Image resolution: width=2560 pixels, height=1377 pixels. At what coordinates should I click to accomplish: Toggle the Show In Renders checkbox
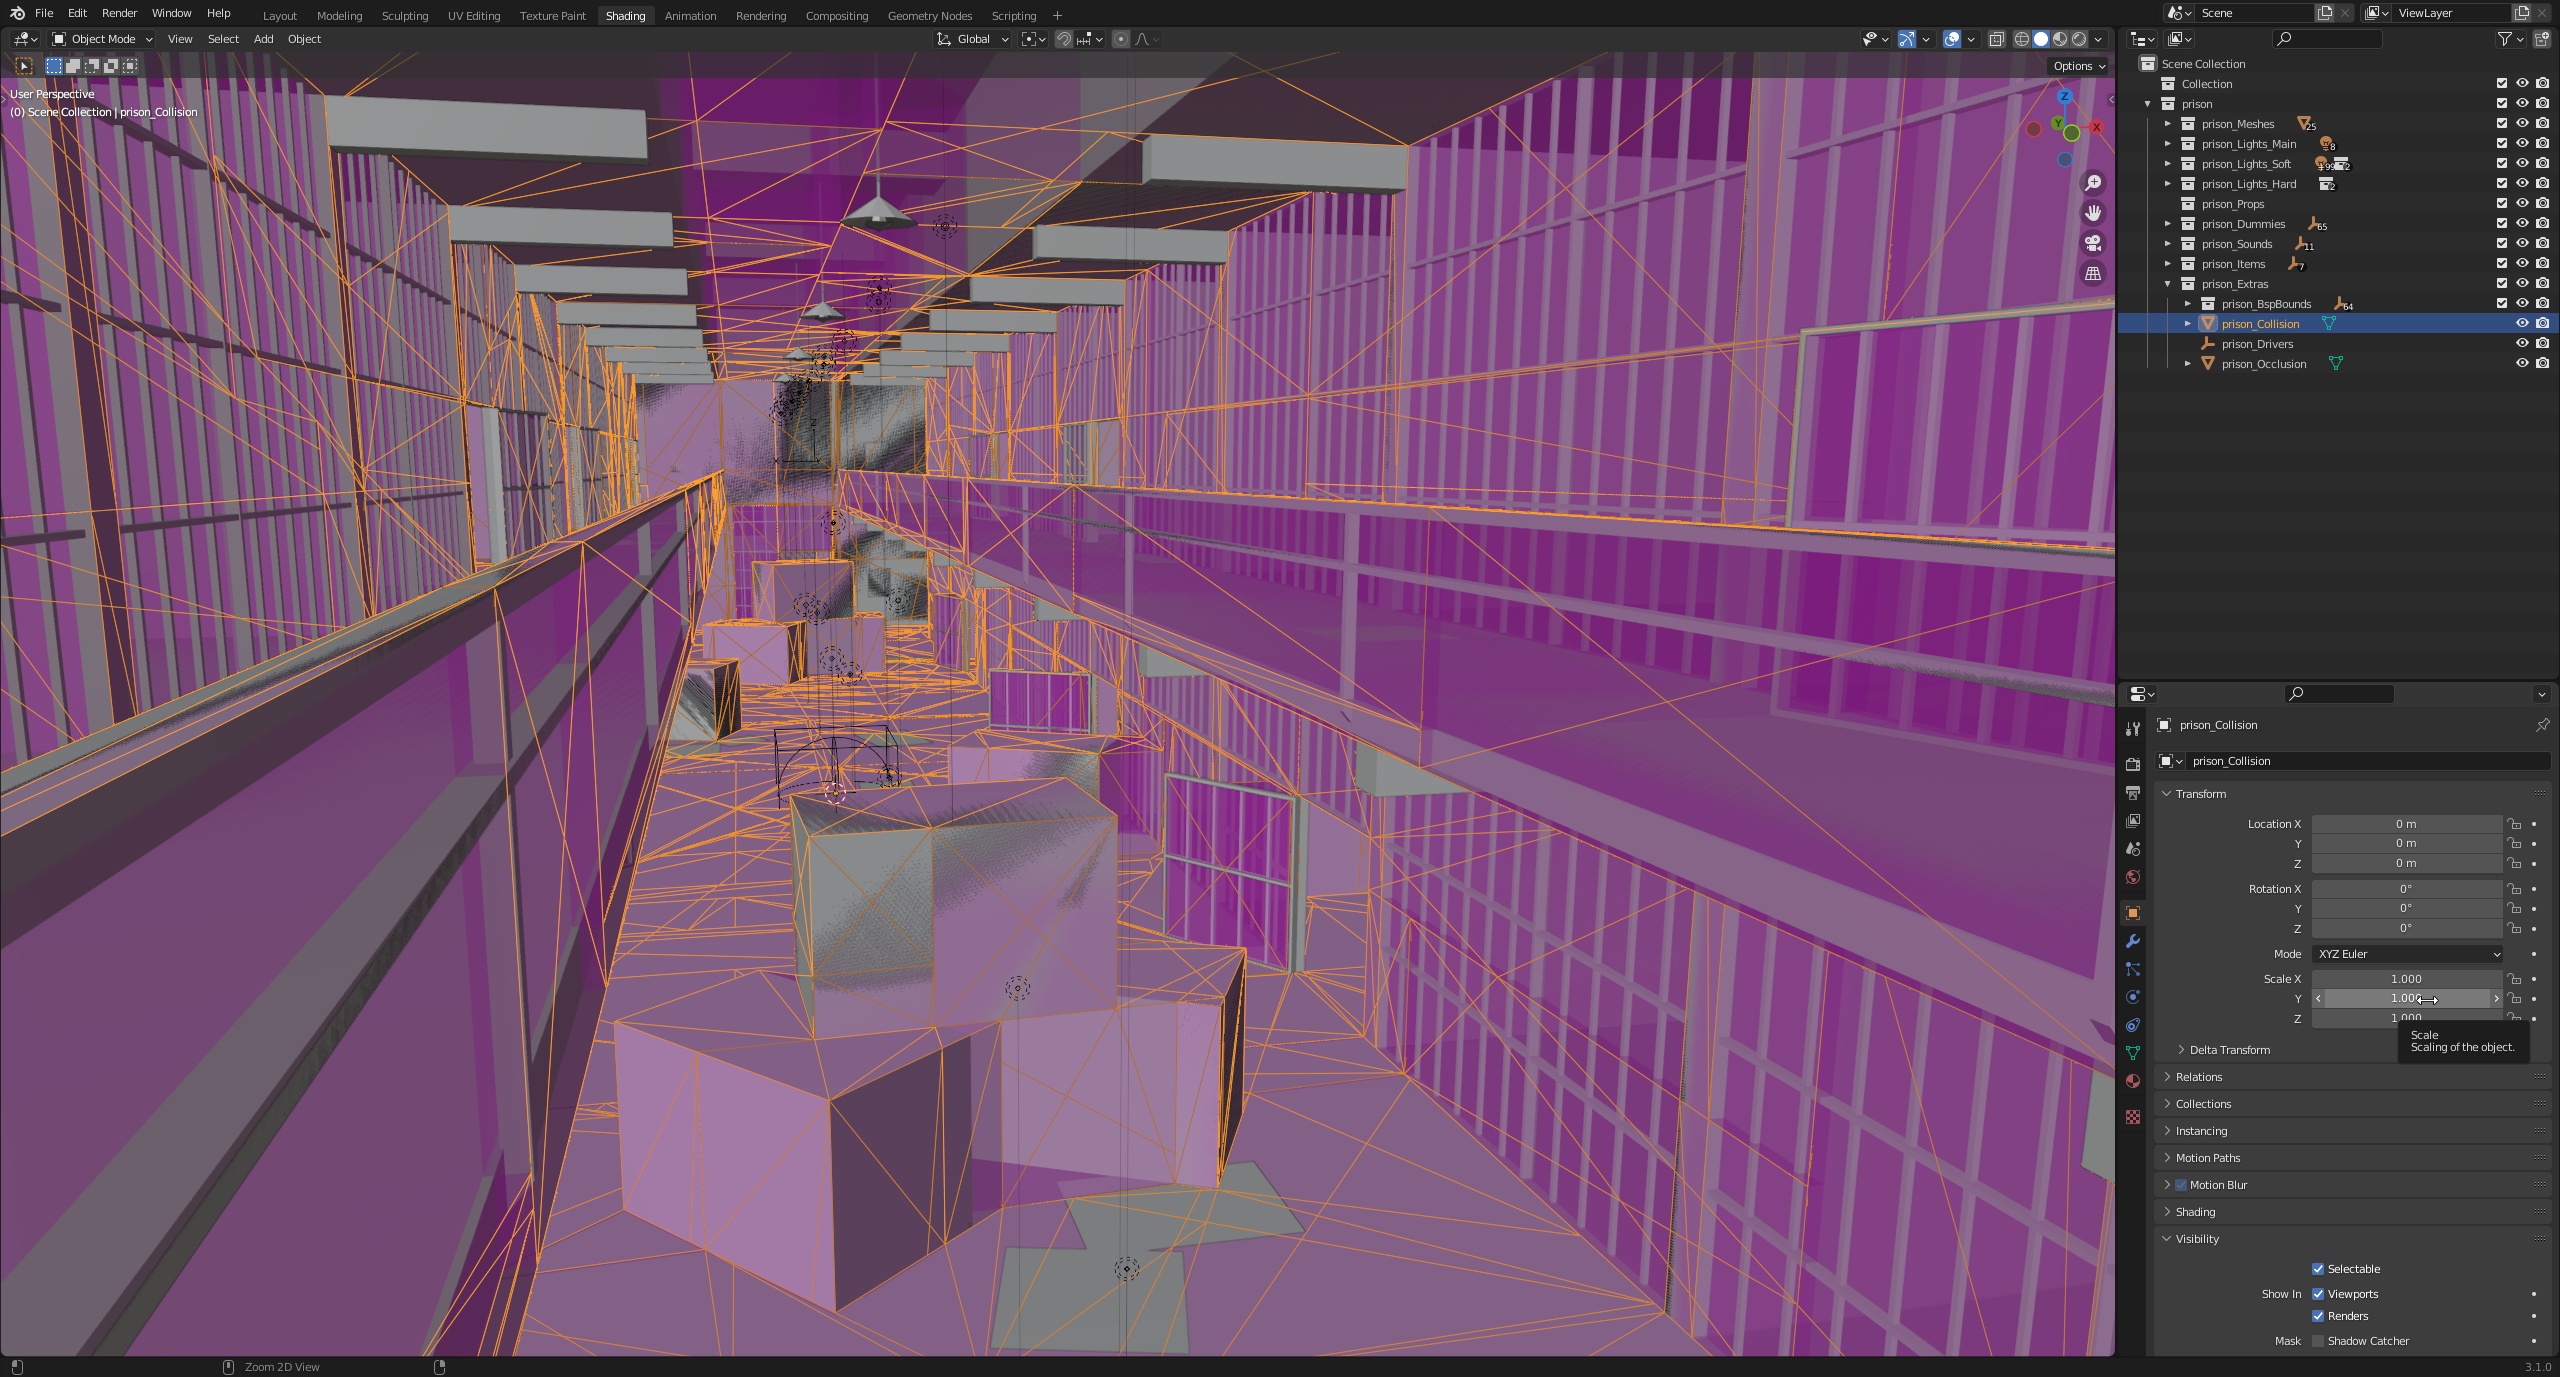(x=2318, y=1316)
